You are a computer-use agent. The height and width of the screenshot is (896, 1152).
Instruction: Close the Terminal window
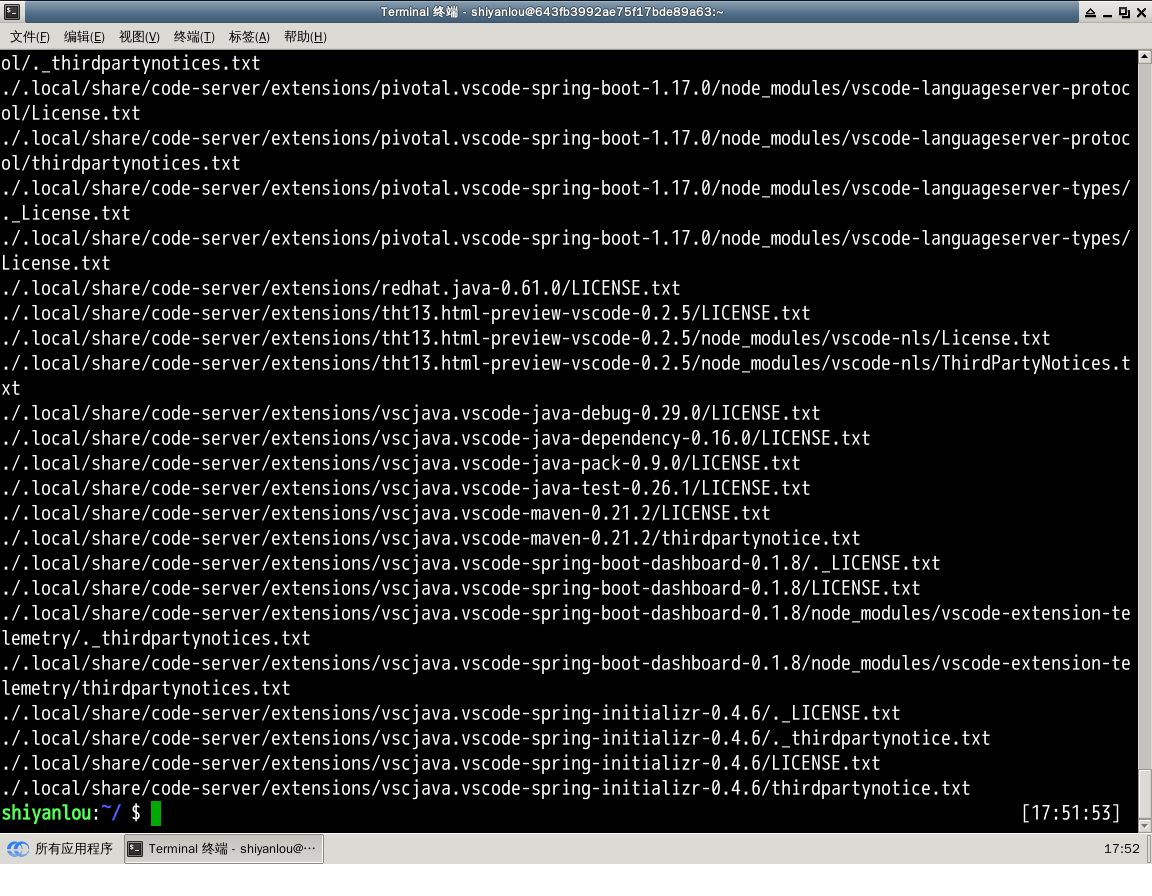pyautogui.click(x=1141, y=12)
